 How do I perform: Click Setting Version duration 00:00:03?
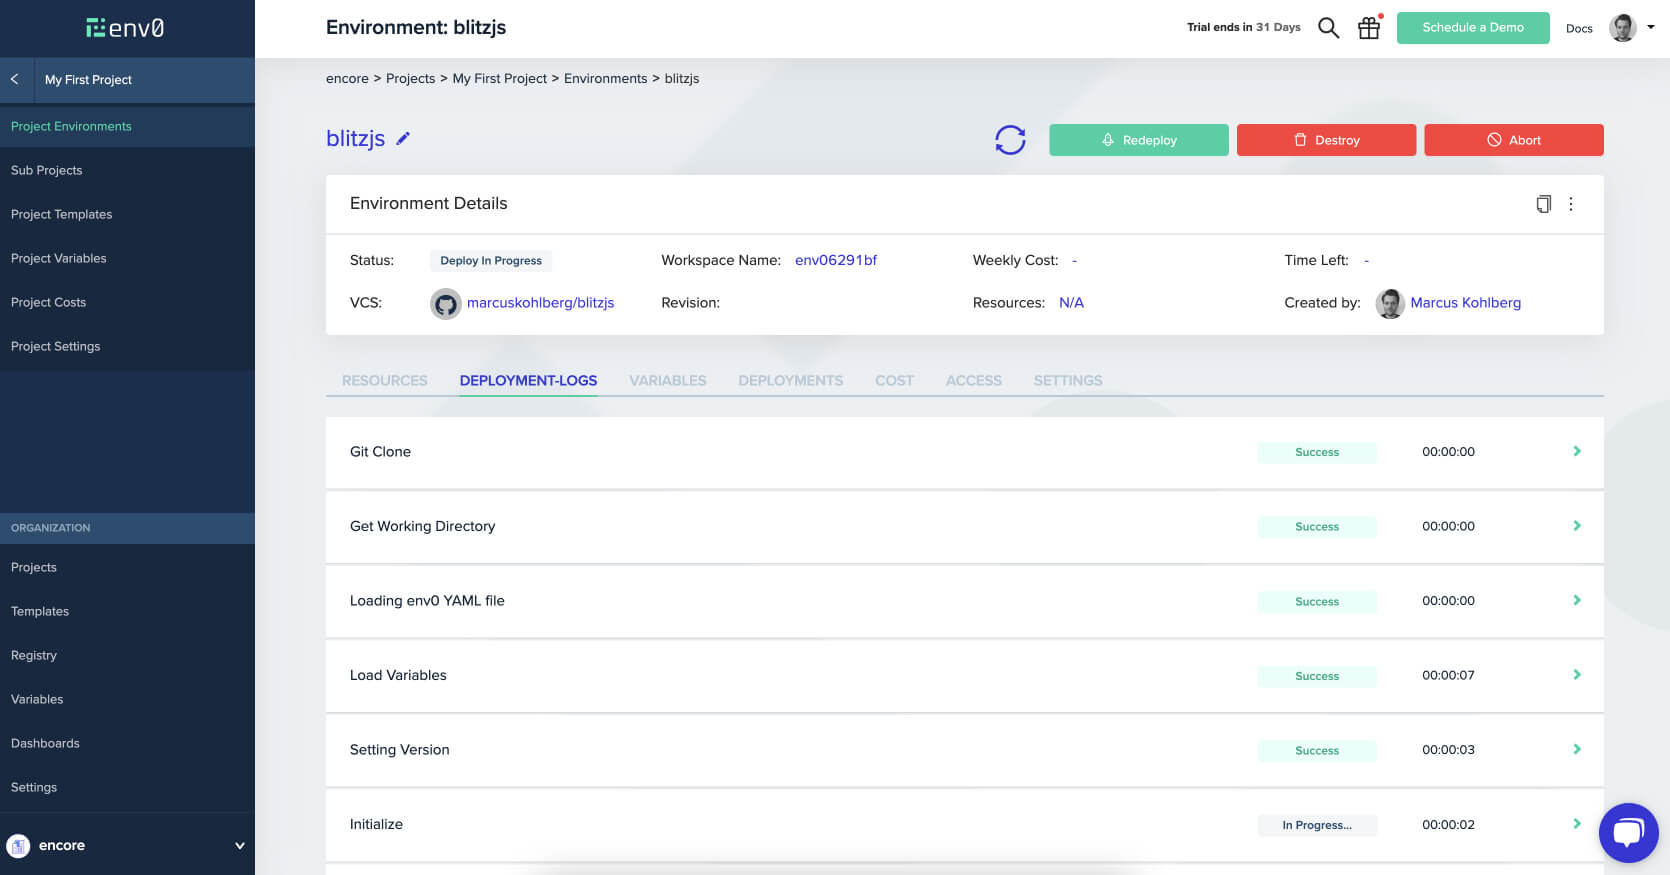click(x=1448, y=750)
